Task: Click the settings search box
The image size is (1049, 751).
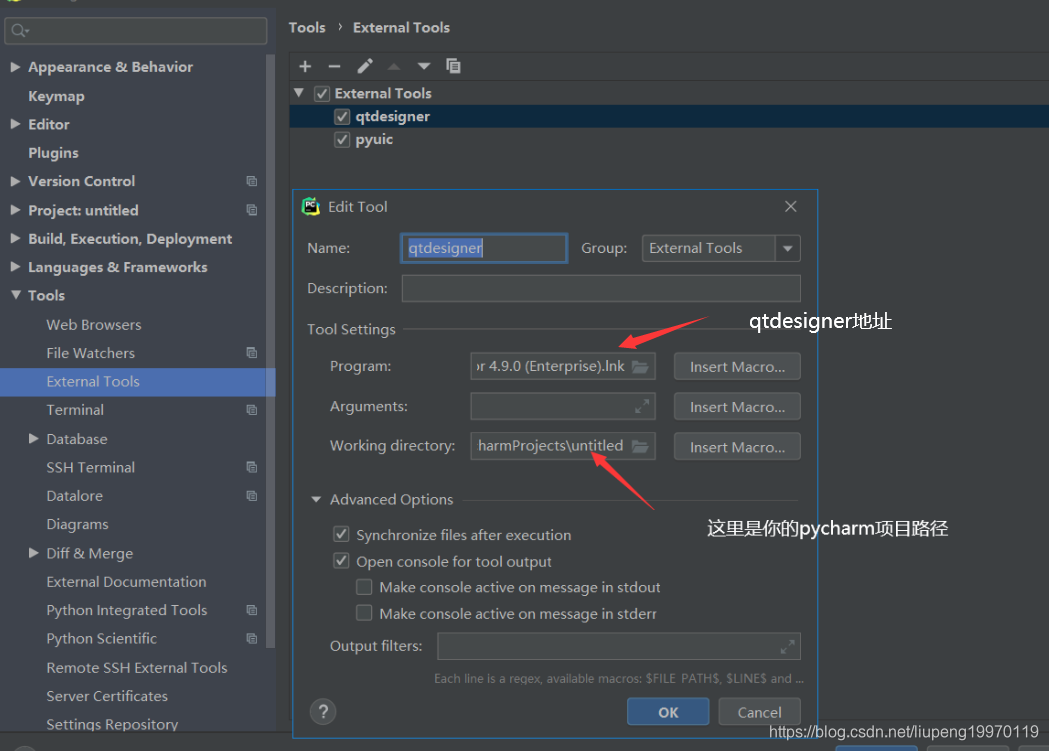Action: (x=136, y=31)
